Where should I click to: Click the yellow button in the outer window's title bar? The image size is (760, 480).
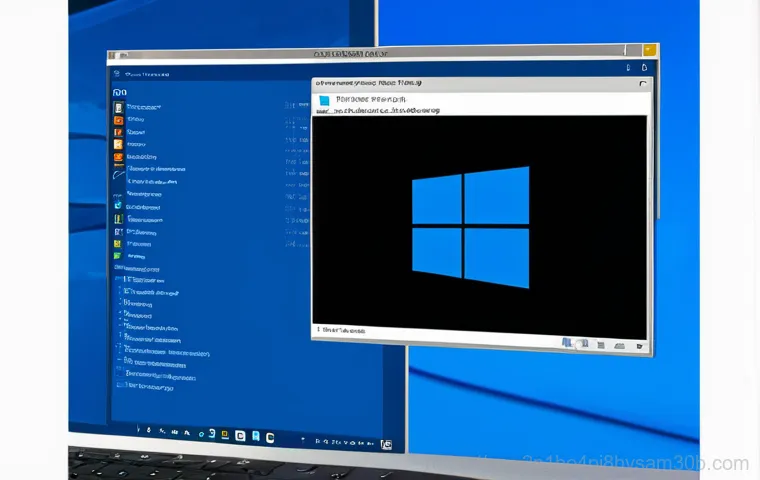click(649, 50)
